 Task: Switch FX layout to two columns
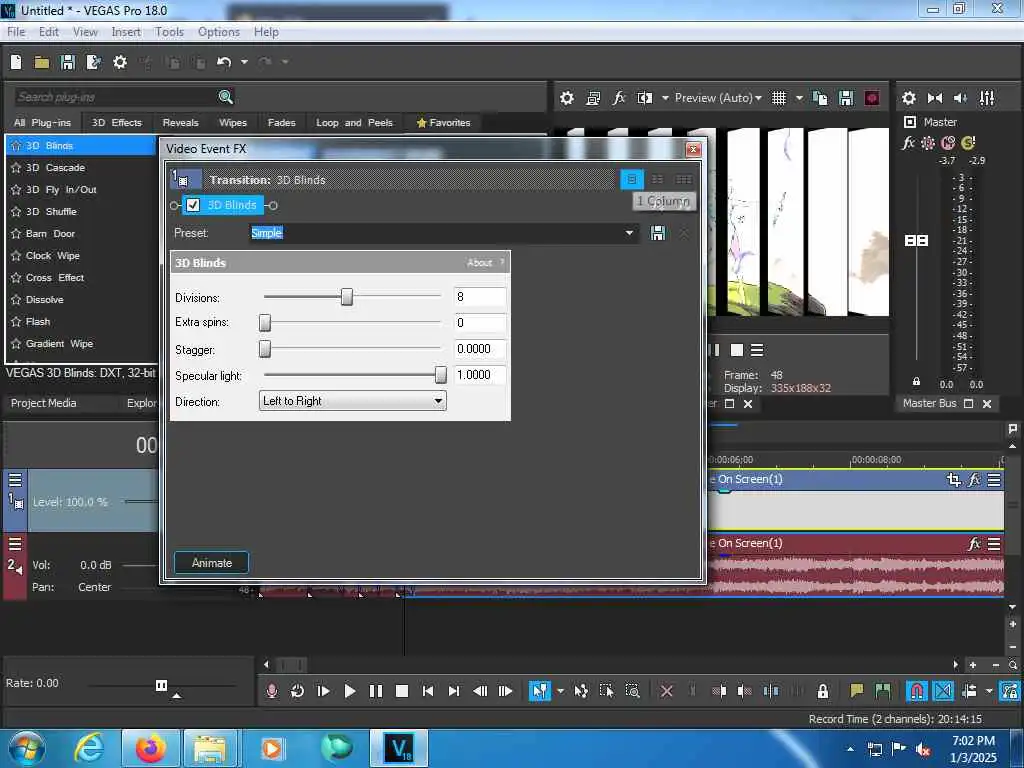tap(658, 179)
